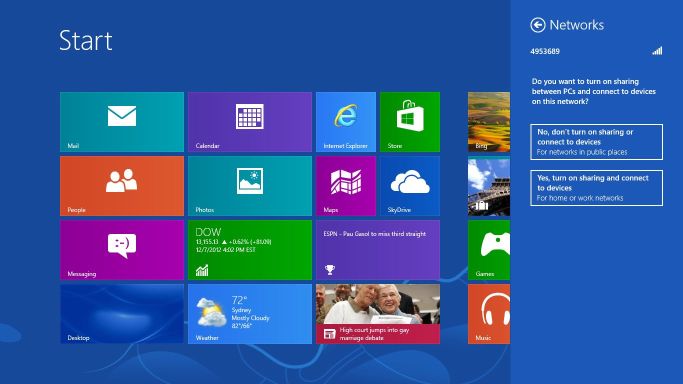Open the Photos tile
This screenshot has width=683, height=384.
(250, 186)
